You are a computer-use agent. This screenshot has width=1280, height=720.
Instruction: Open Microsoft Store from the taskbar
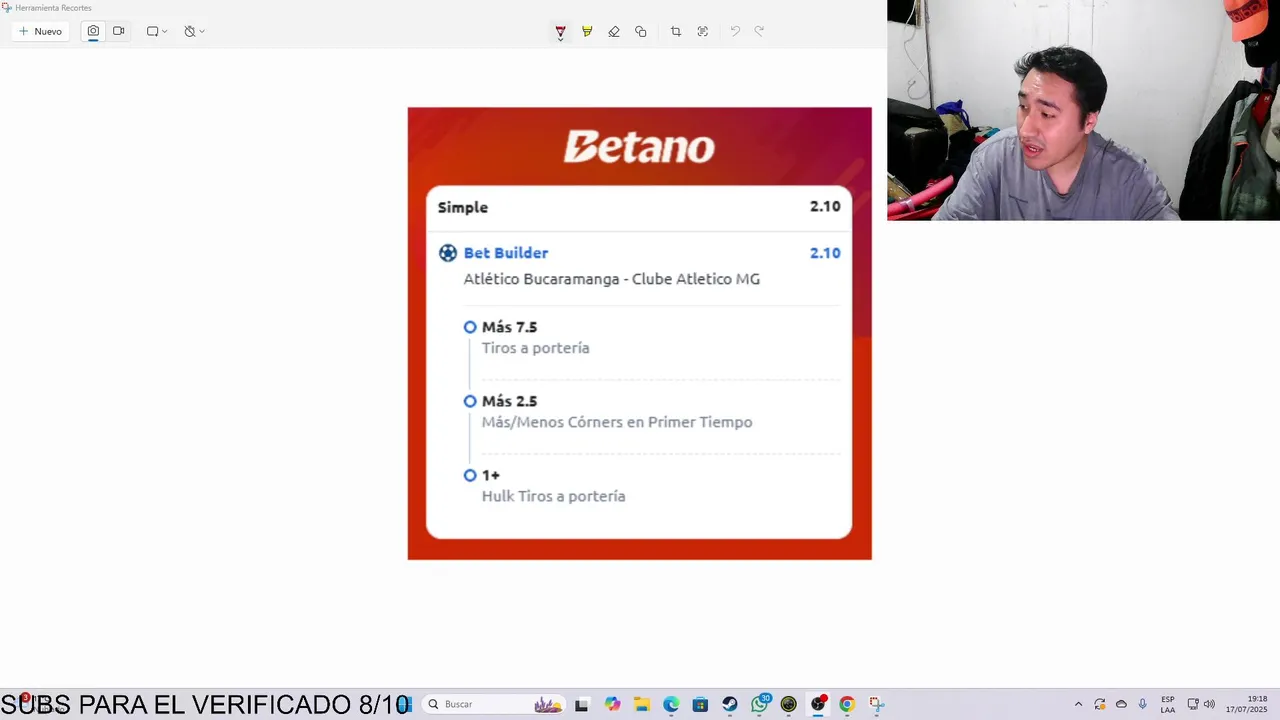pyautogui.click(x=700, y=704)
